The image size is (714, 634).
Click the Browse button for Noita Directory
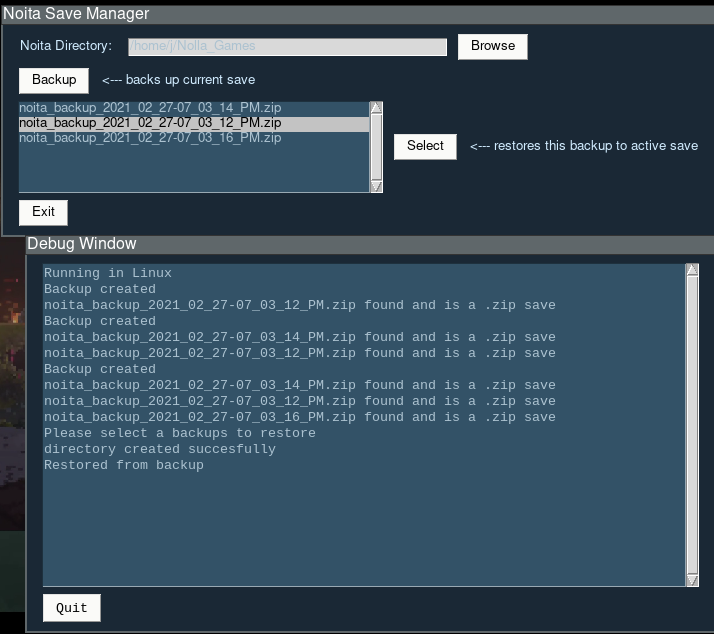click(x=493, y=46)
